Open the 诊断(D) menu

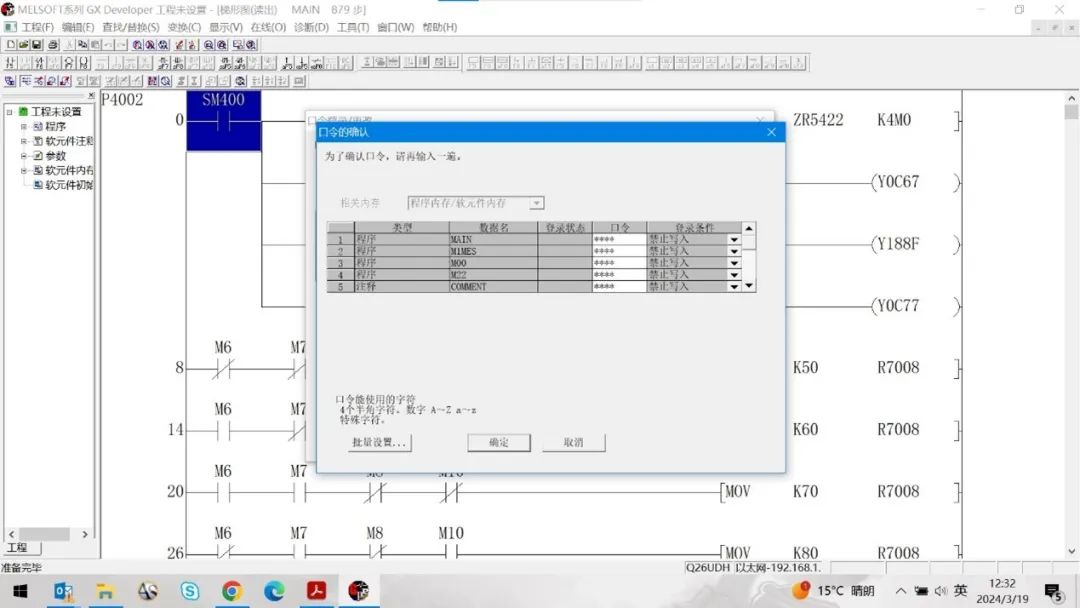(311, 27)
